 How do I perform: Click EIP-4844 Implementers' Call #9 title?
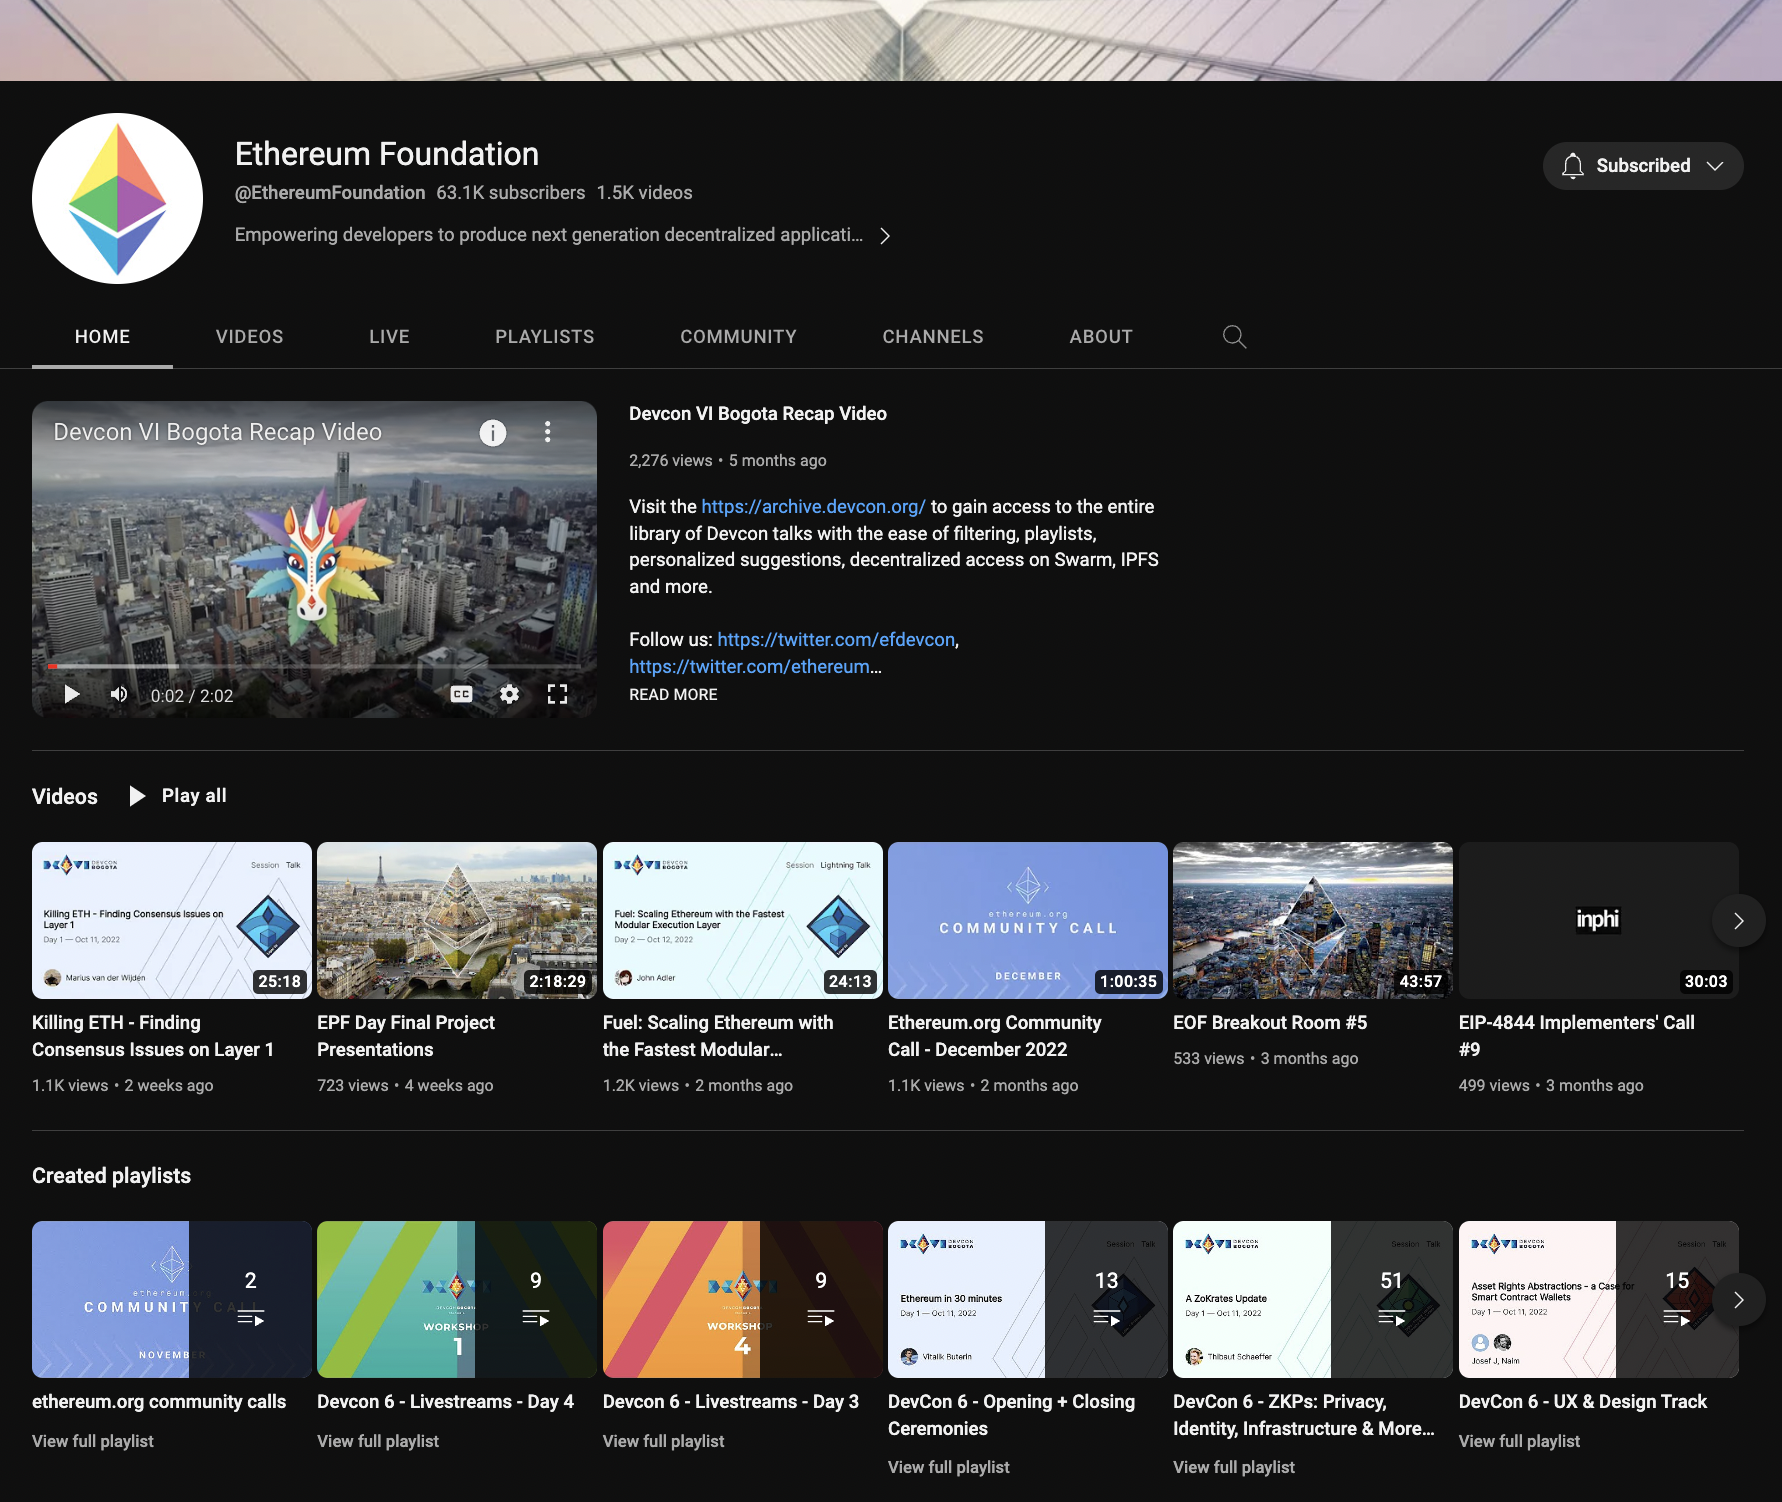coord(1576,1036)
